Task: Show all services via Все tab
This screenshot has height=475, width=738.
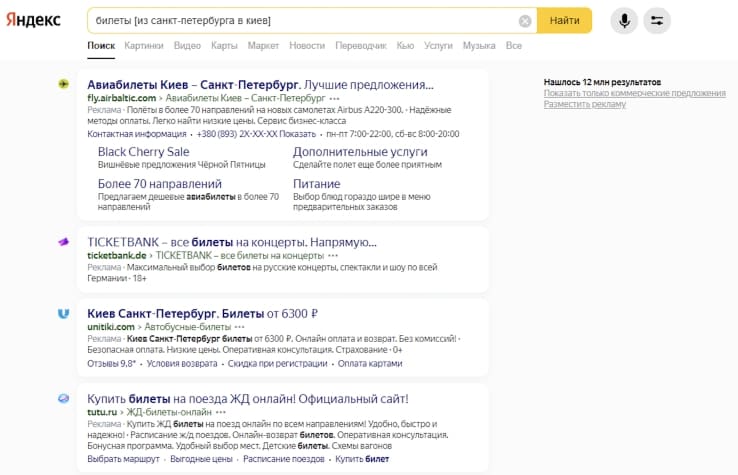Action: click(x=514, y=46)
